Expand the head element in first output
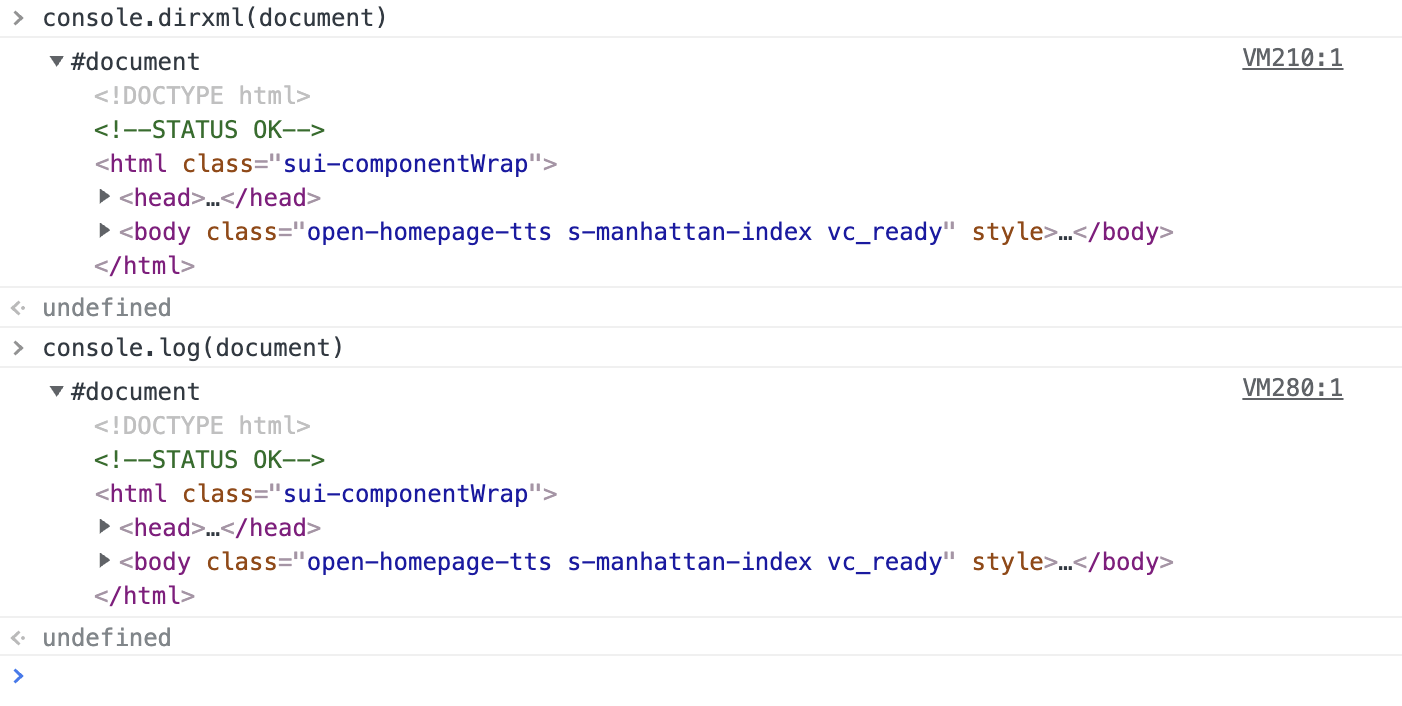Screen dimensions: 1402x706 pyautogui.click(x=105, y=197)
